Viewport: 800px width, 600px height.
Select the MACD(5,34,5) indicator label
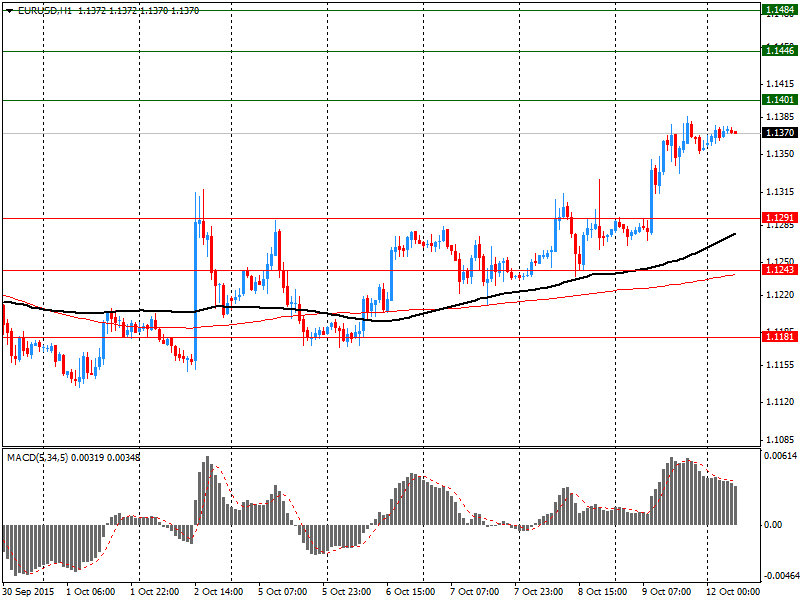click(37, 458)
